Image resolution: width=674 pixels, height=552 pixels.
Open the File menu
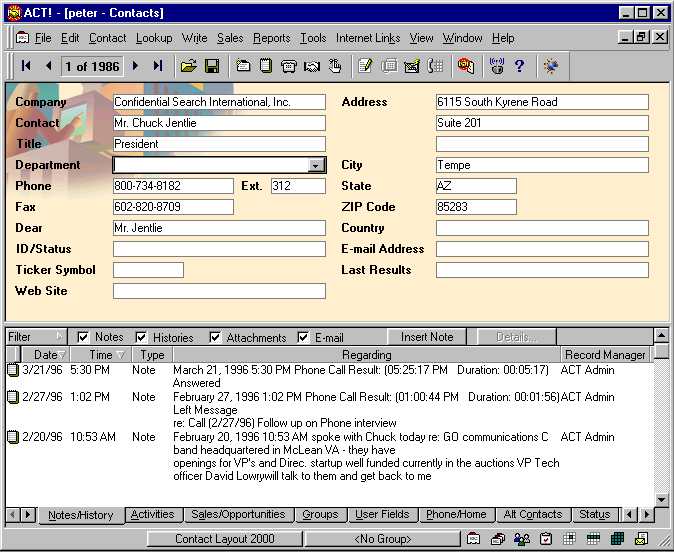pos(43,38)
